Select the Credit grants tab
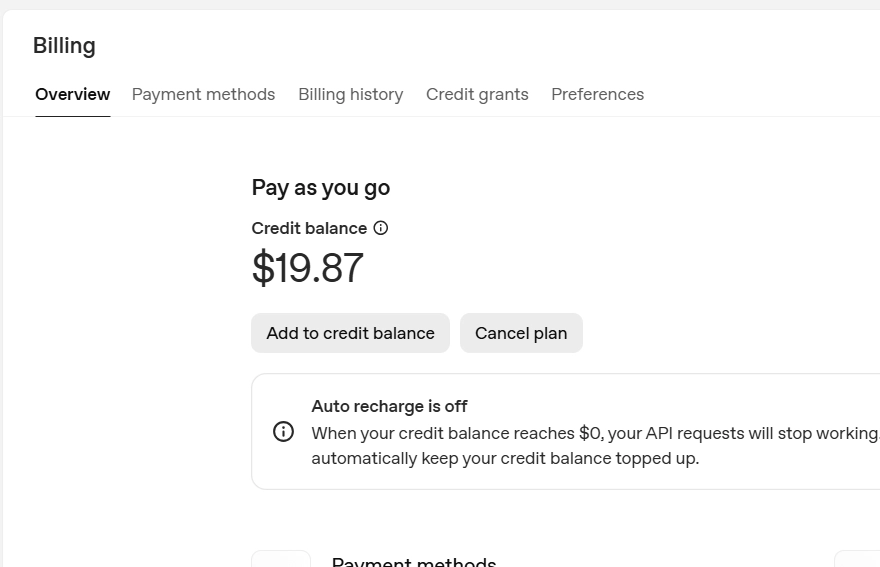Screen dimensions: 880x567 point(477,94)
